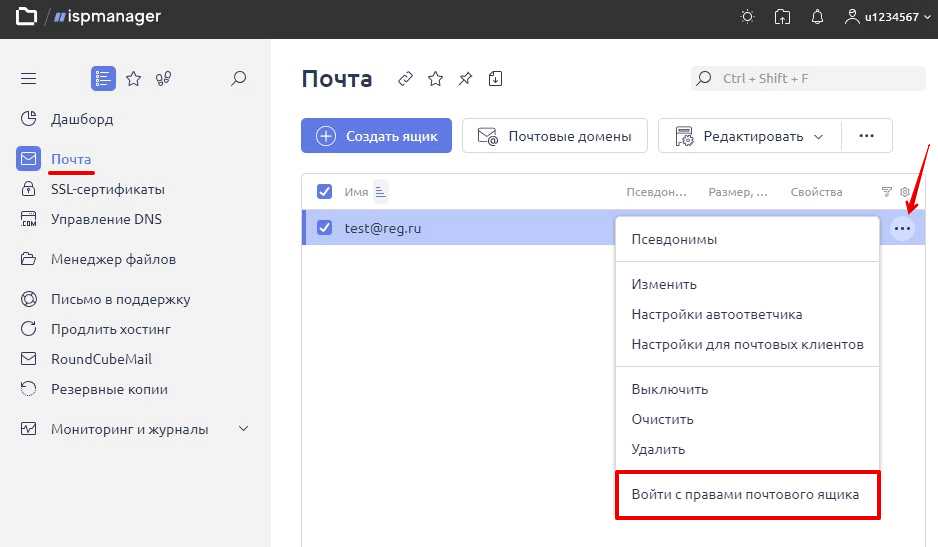The height and width of the screenshot is (547, 938).
Task: Open SSL-сертификаты
Action: 108,189
